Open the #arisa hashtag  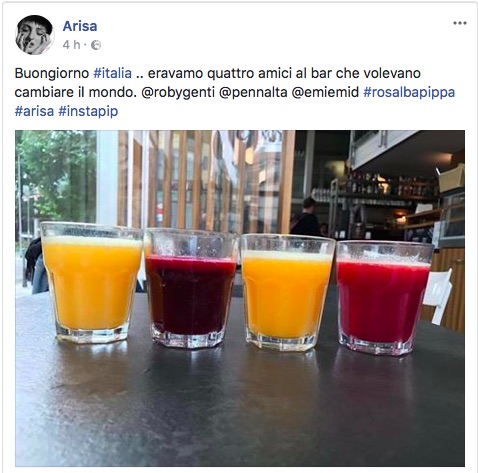(34, 111)
